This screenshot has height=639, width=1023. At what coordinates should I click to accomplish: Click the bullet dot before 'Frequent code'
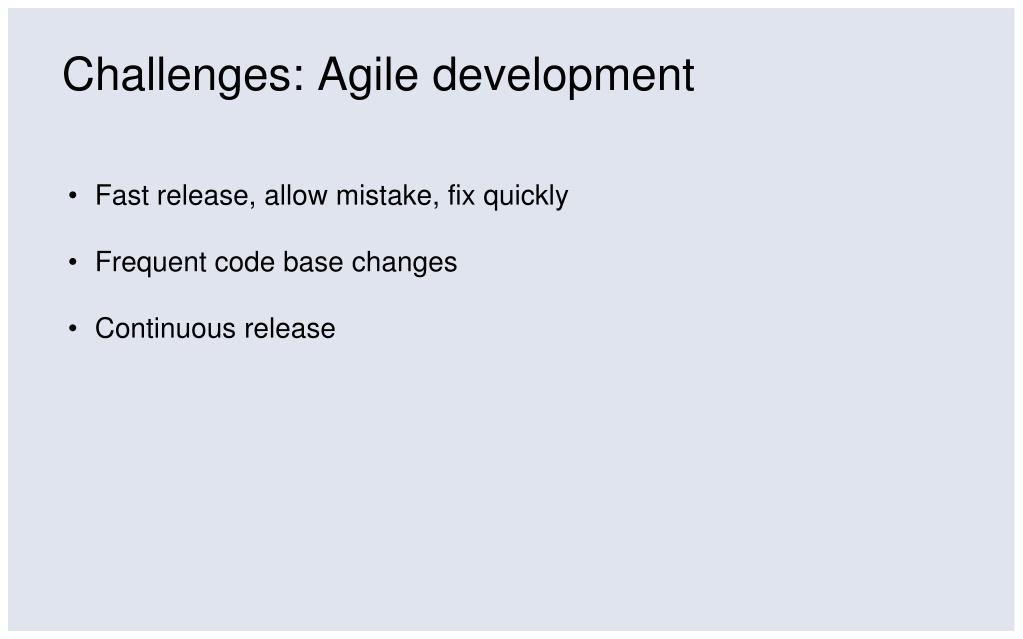click(x=72, y=262)
